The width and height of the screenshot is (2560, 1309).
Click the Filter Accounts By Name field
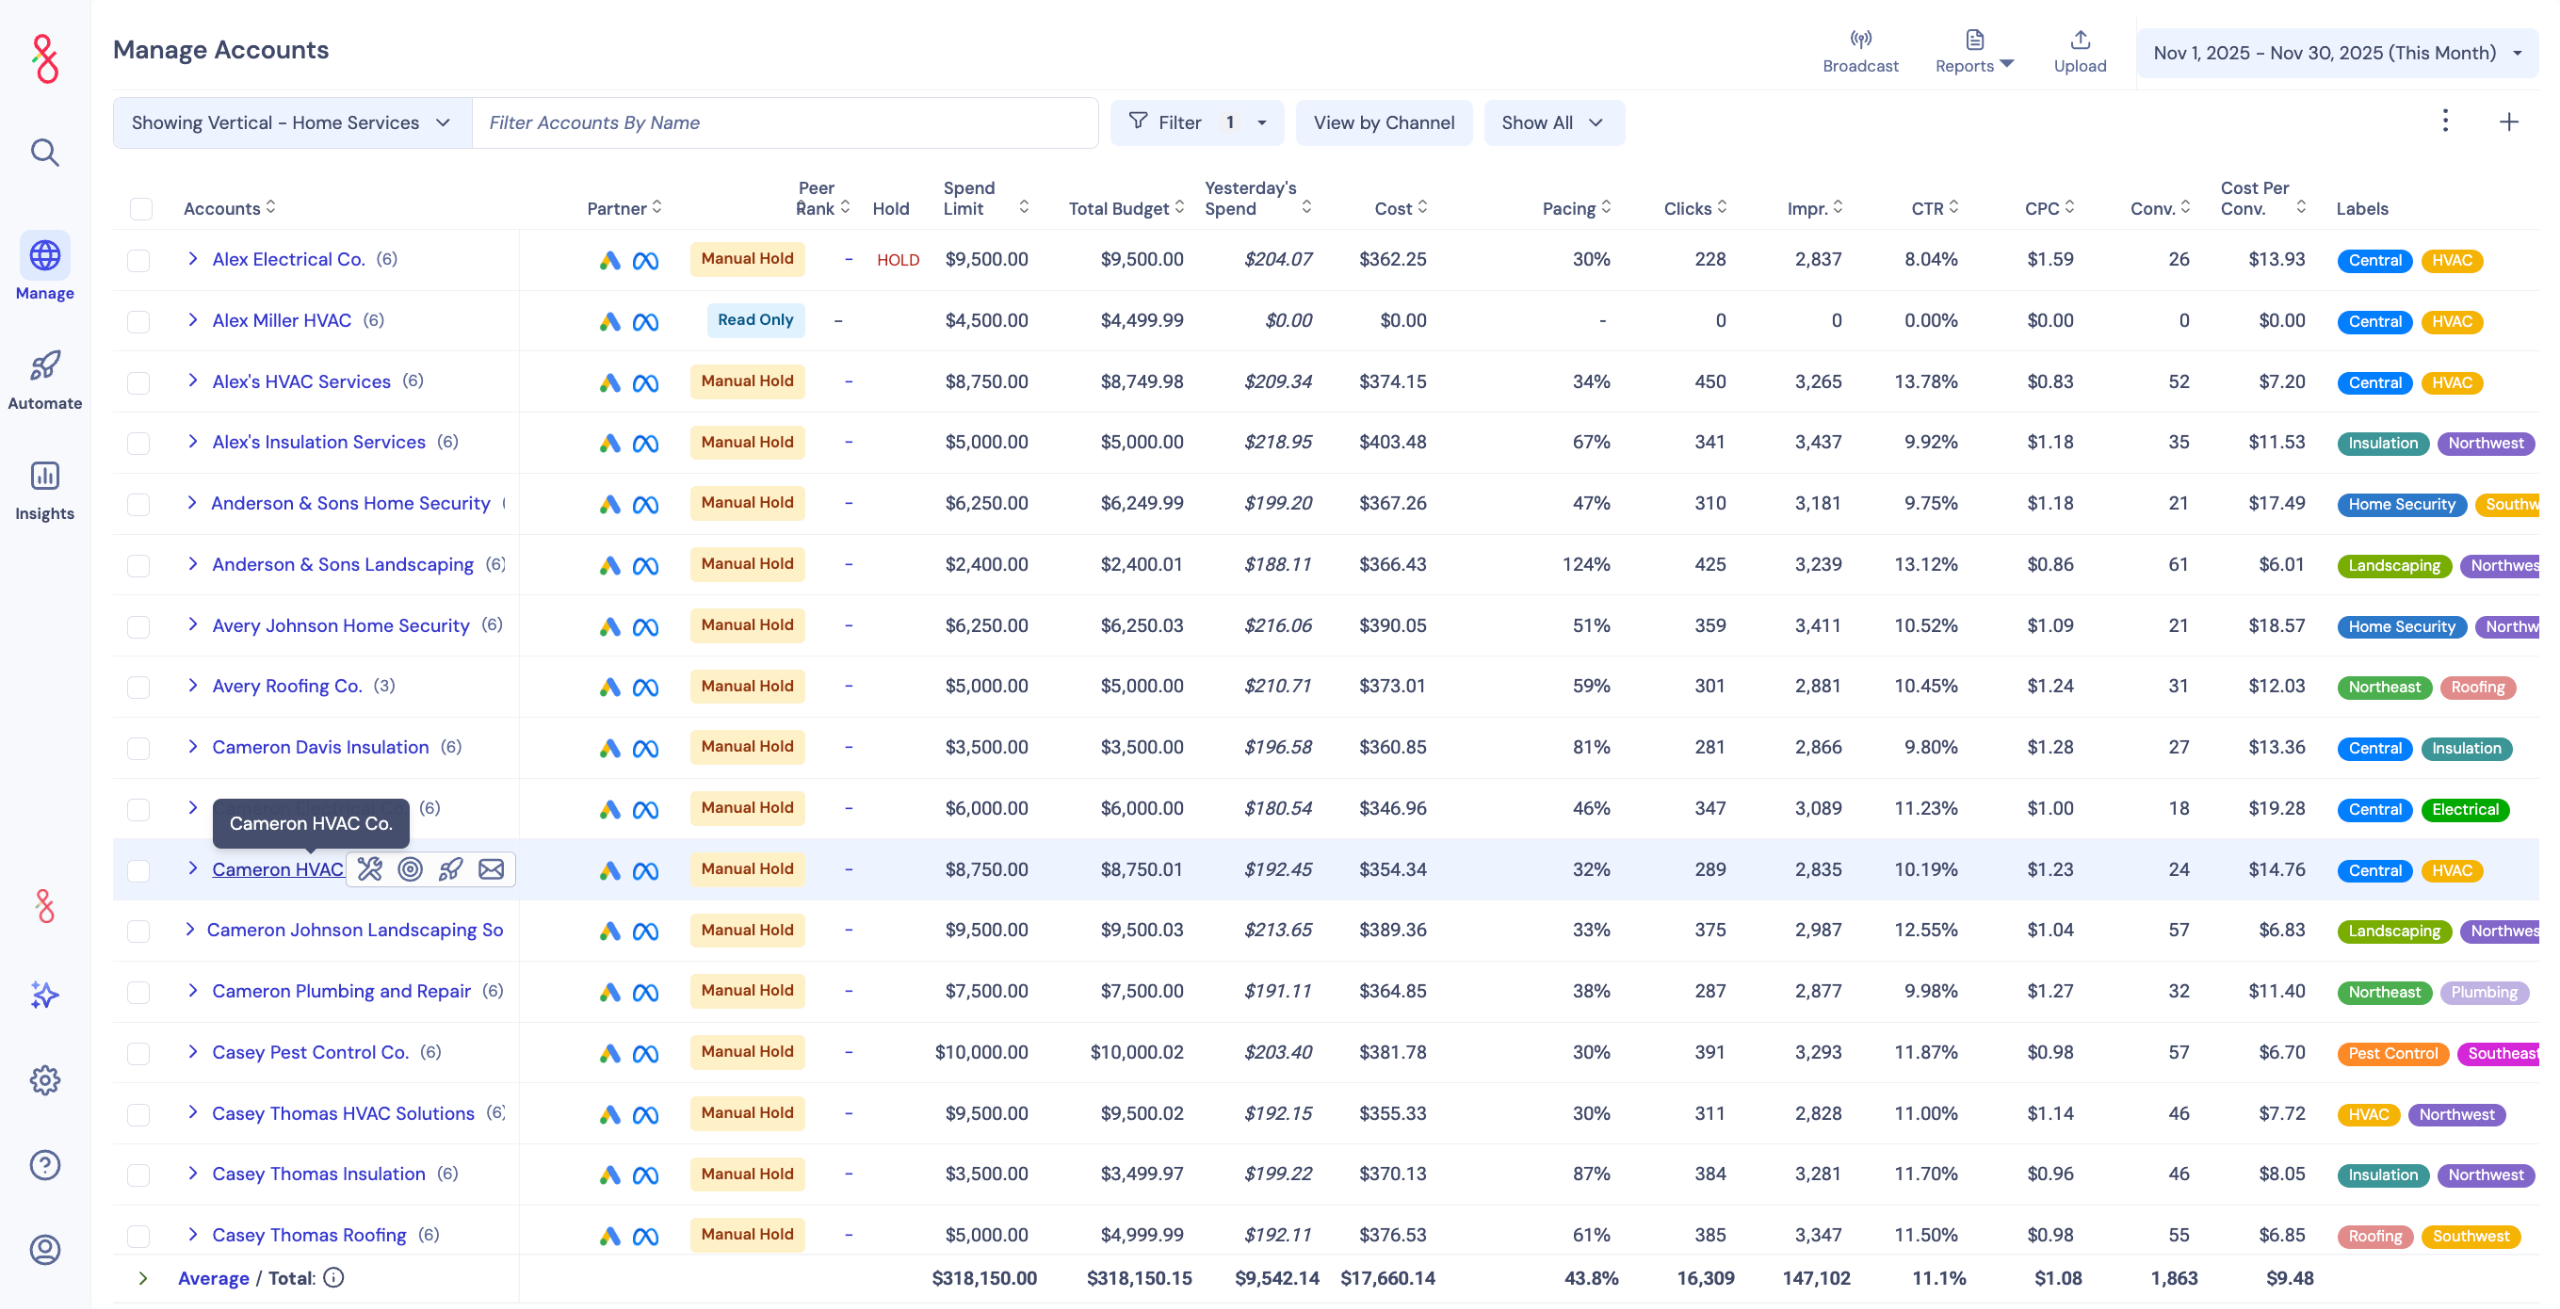coord(784,123)
